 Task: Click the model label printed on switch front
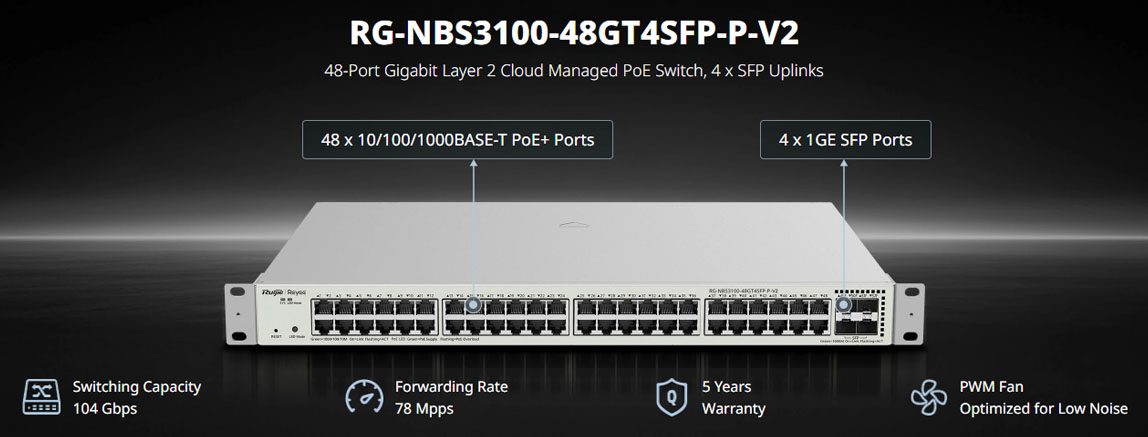743,291
